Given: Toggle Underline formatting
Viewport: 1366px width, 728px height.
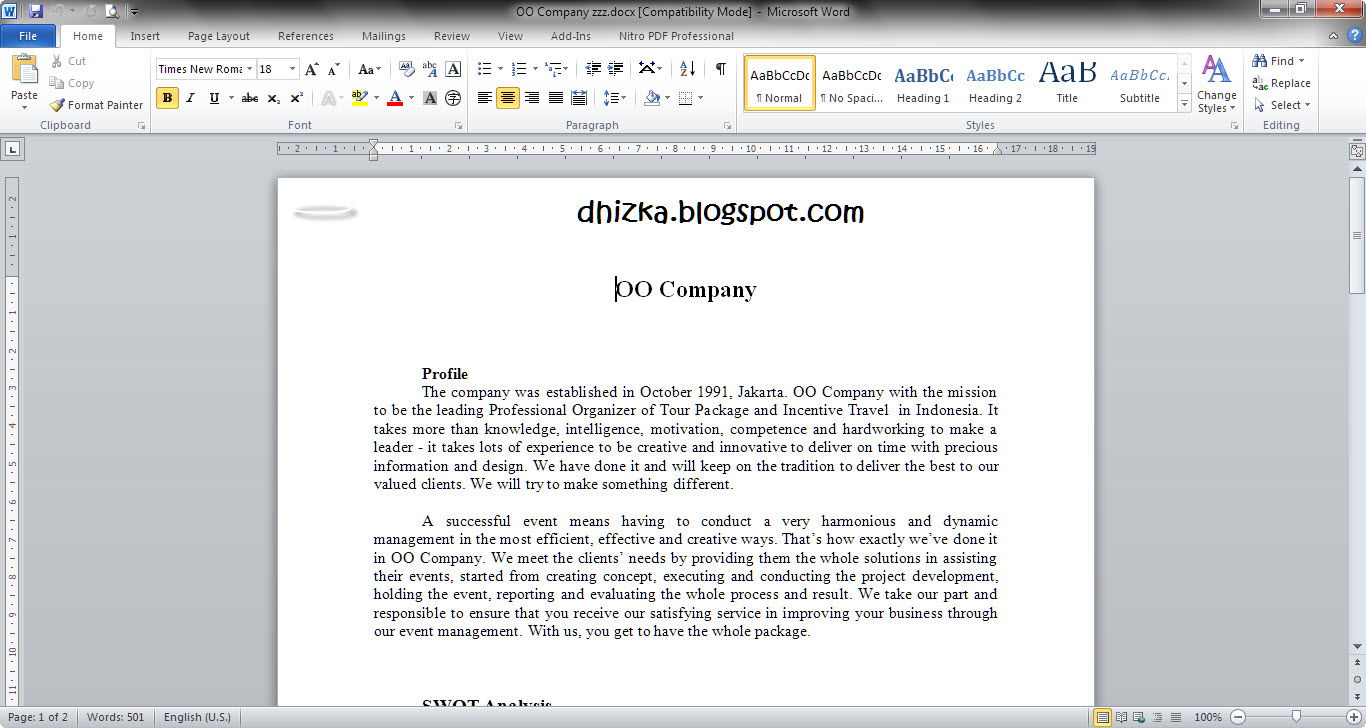Looking at the screenshot, I should click(x=214, y=98).
